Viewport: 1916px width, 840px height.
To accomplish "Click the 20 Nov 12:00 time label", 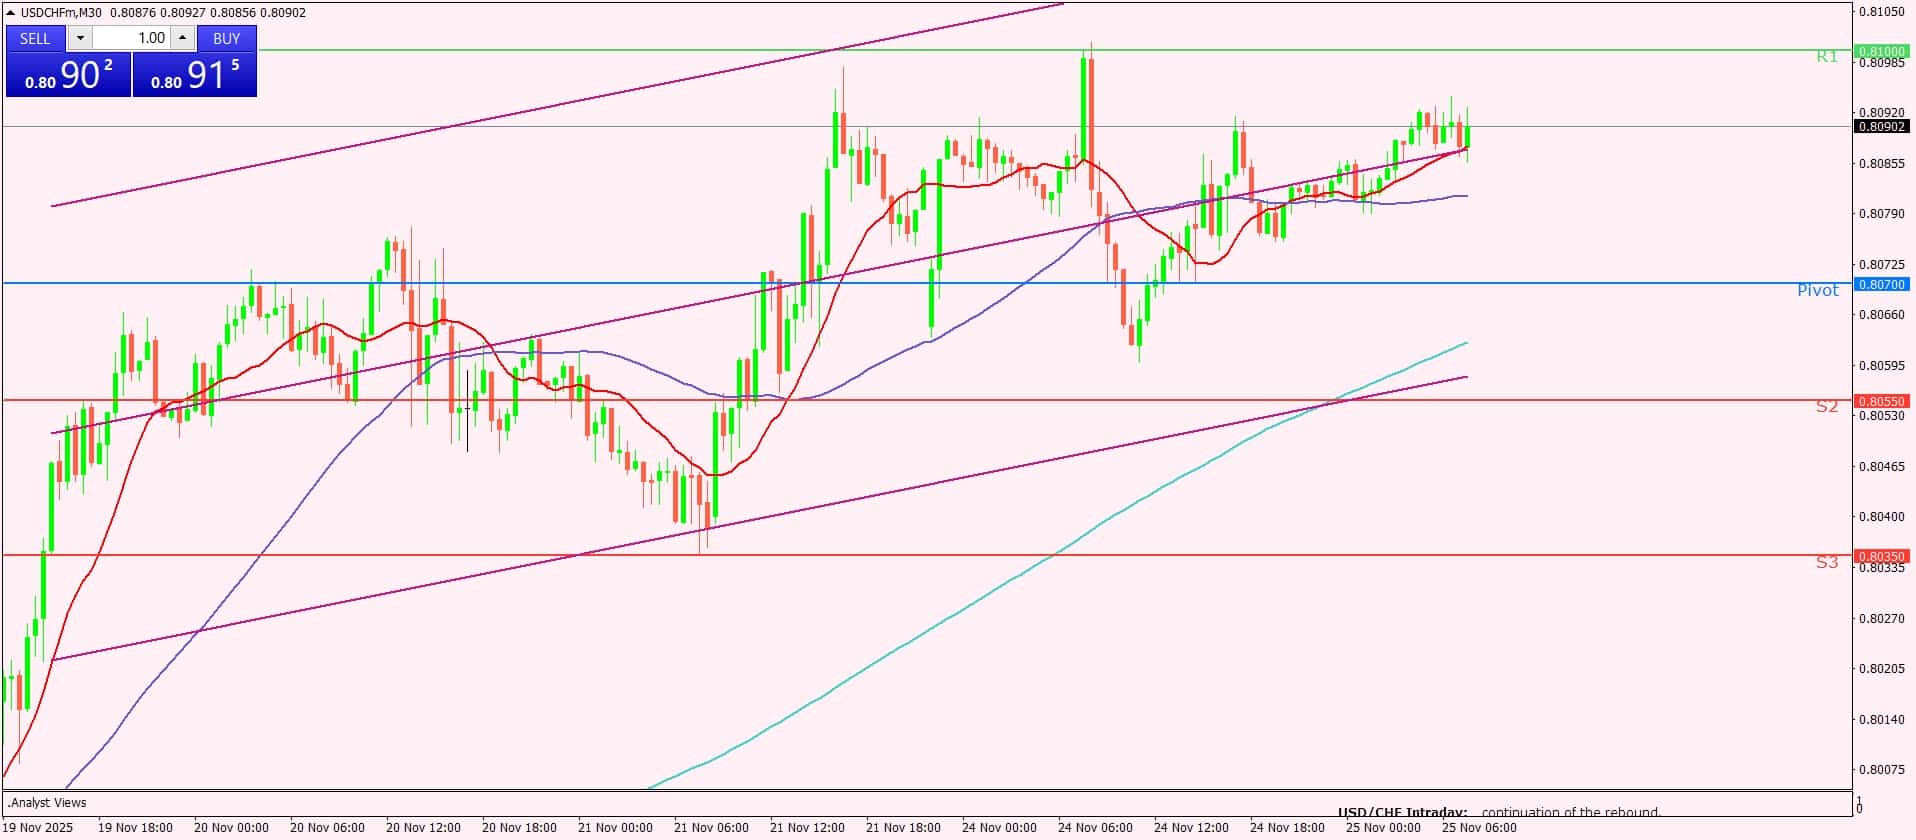I will pos(423,827).
